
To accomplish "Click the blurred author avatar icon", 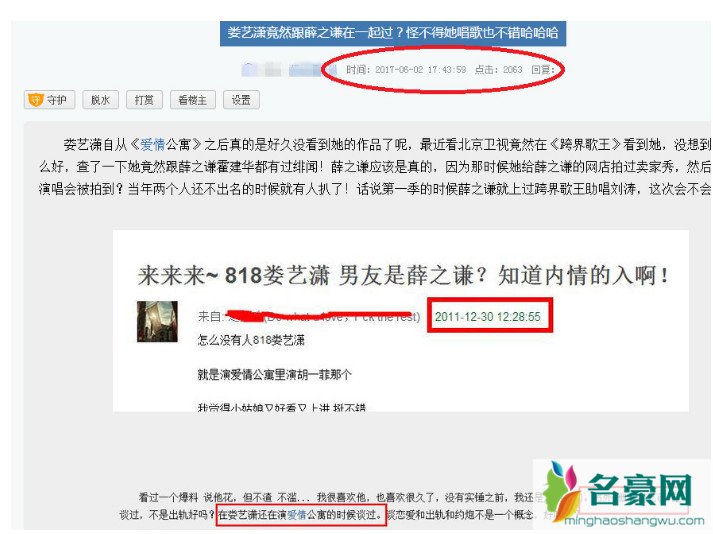I will [x=249, y=69].
